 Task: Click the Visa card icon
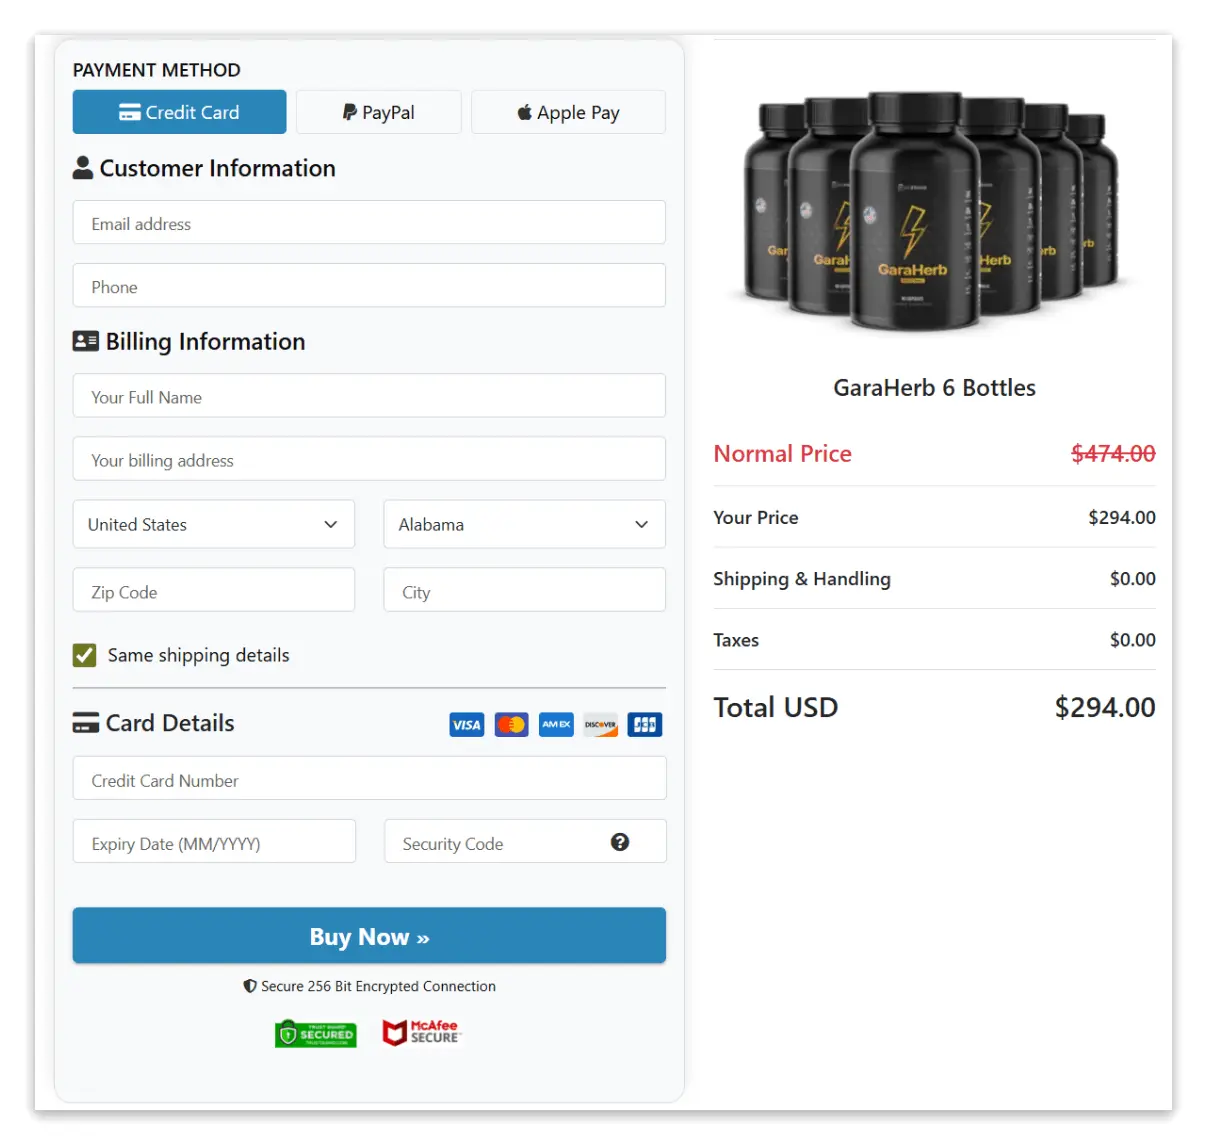[x=466, y=724]
